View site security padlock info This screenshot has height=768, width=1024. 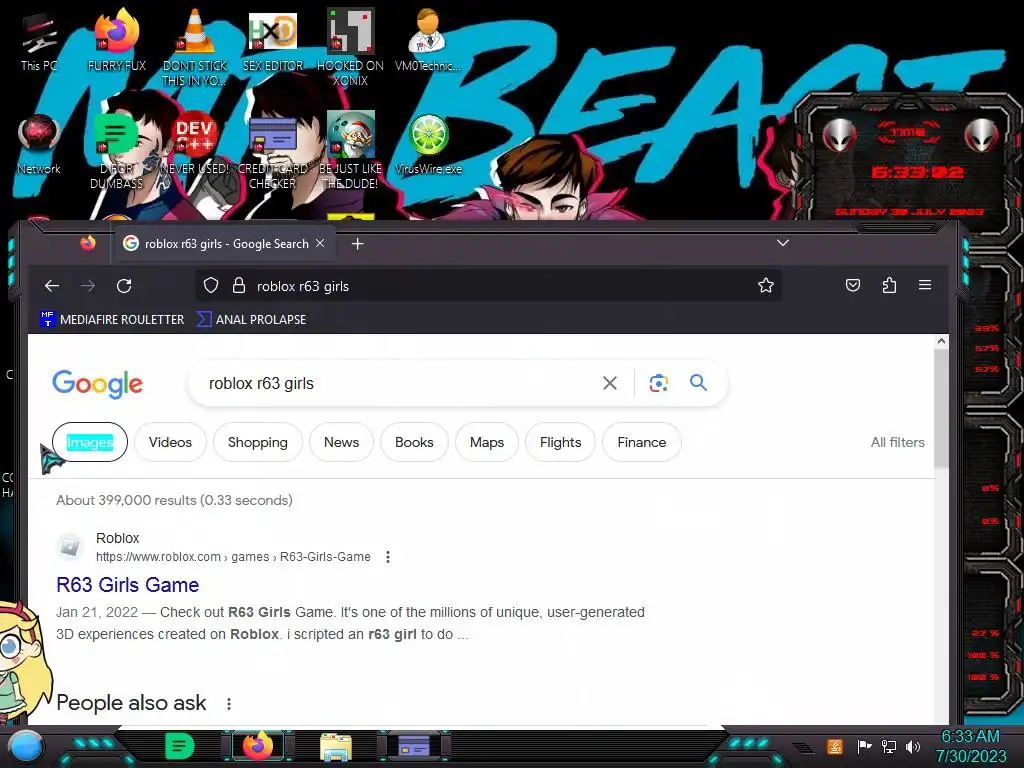click(x=239, y=286)
